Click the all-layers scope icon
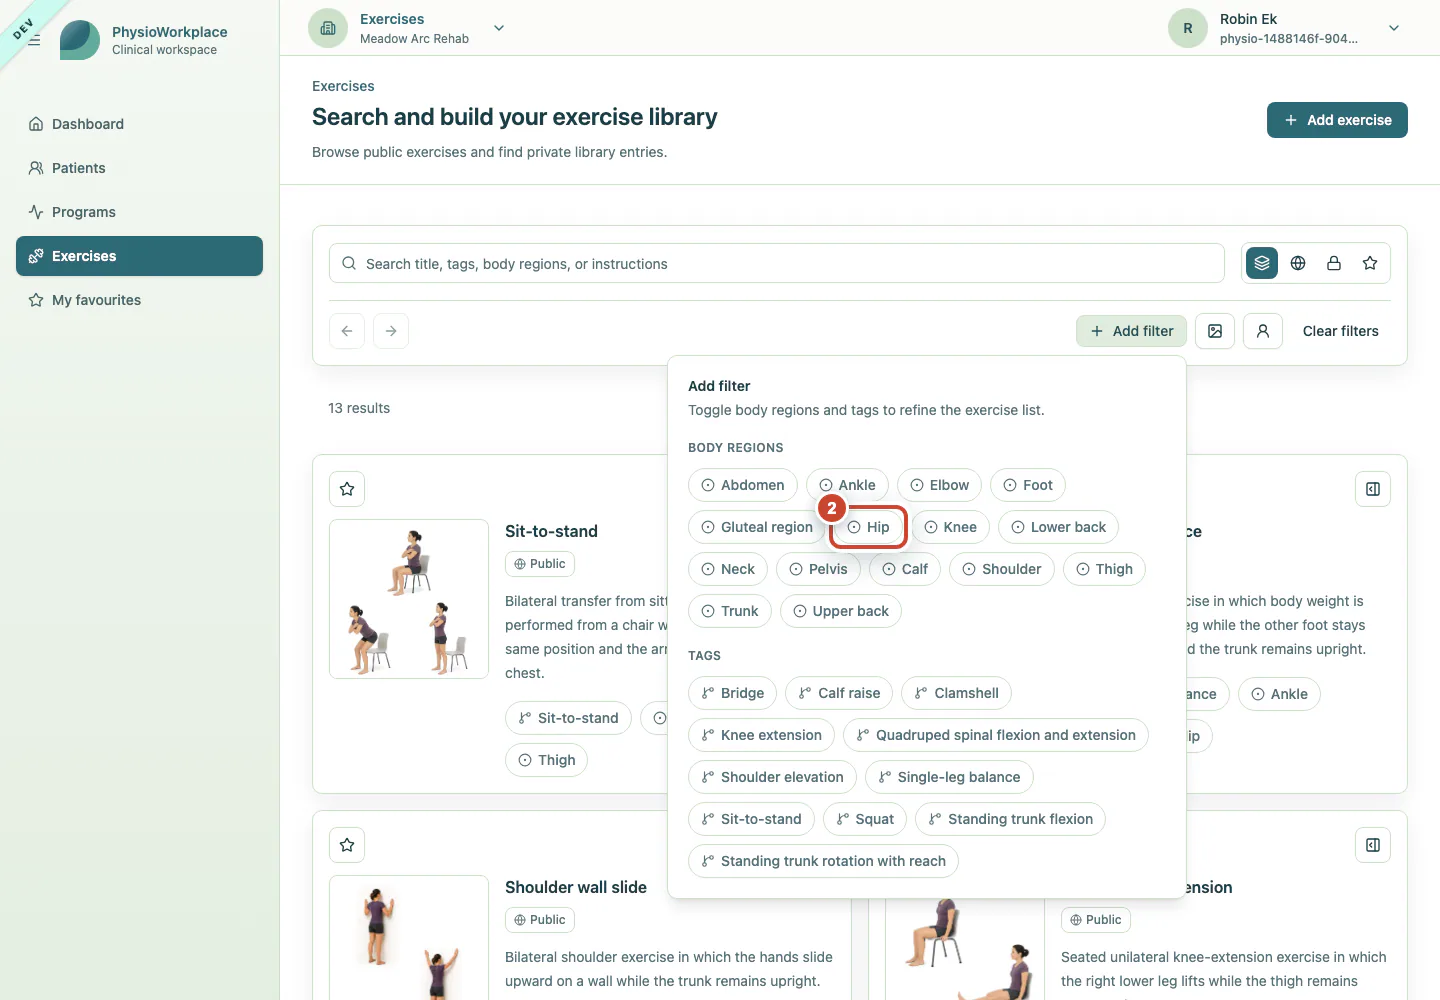Image resolution: width=1440 pixels, height=1000 pixels. click(1262, 263)
